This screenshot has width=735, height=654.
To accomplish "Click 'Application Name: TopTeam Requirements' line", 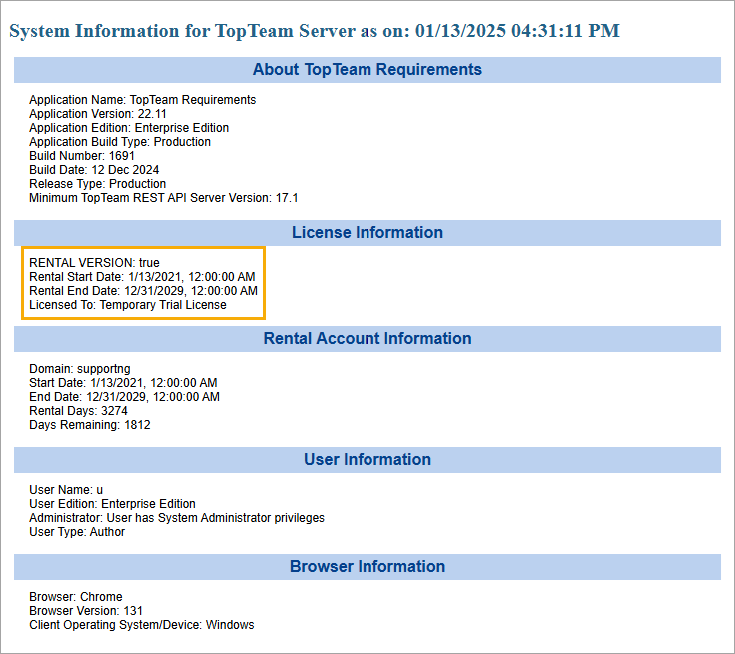I will (142, 100).
